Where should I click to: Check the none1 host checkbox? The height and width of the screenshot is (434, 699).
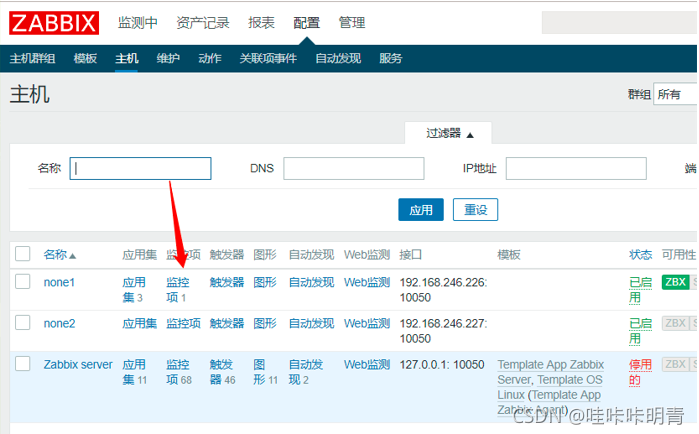(x=23, y=282)
